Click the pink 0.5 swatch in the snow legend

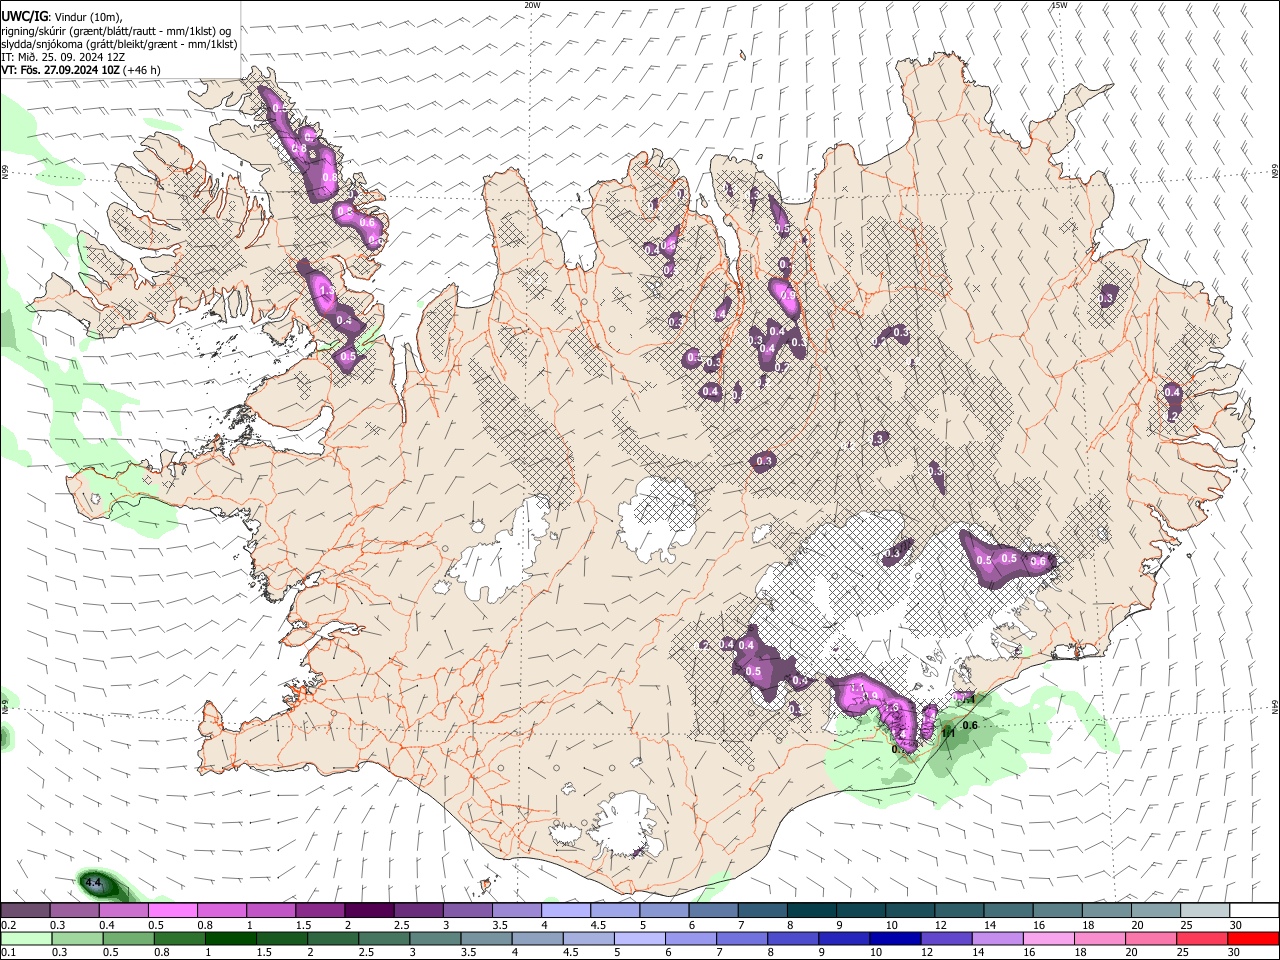pyautogui.click(x=172, y=910)
